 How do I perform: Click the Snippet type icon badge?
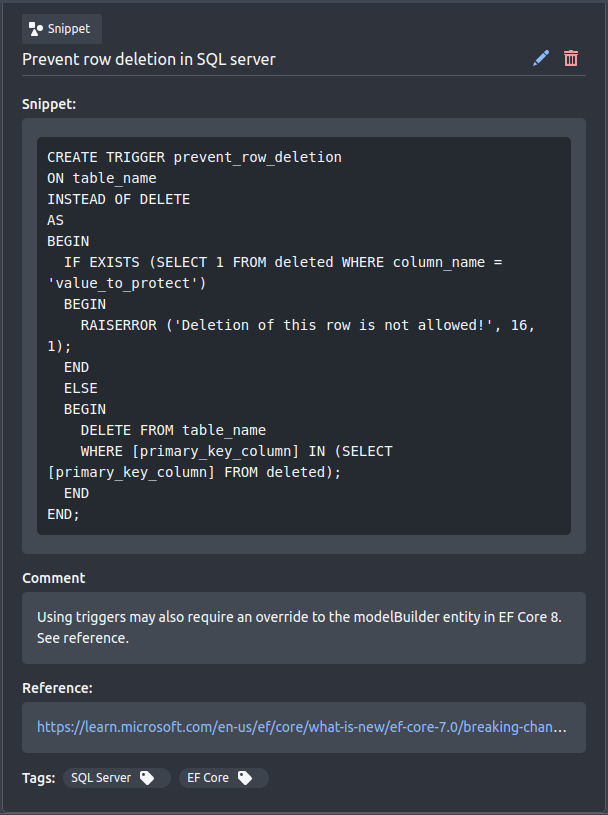(62, 29)
